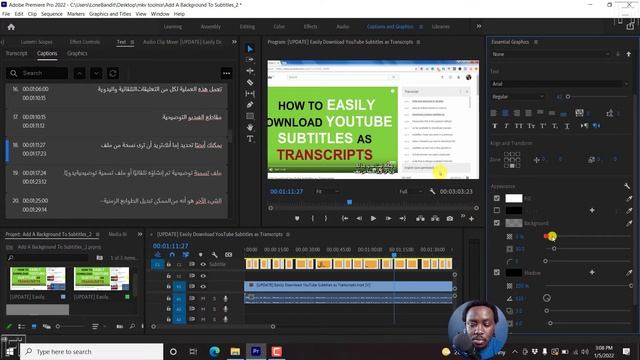This screenshot has height=360, width=640.
Task: Switch to the Transcript tab
Action: [x=16, y=53]
